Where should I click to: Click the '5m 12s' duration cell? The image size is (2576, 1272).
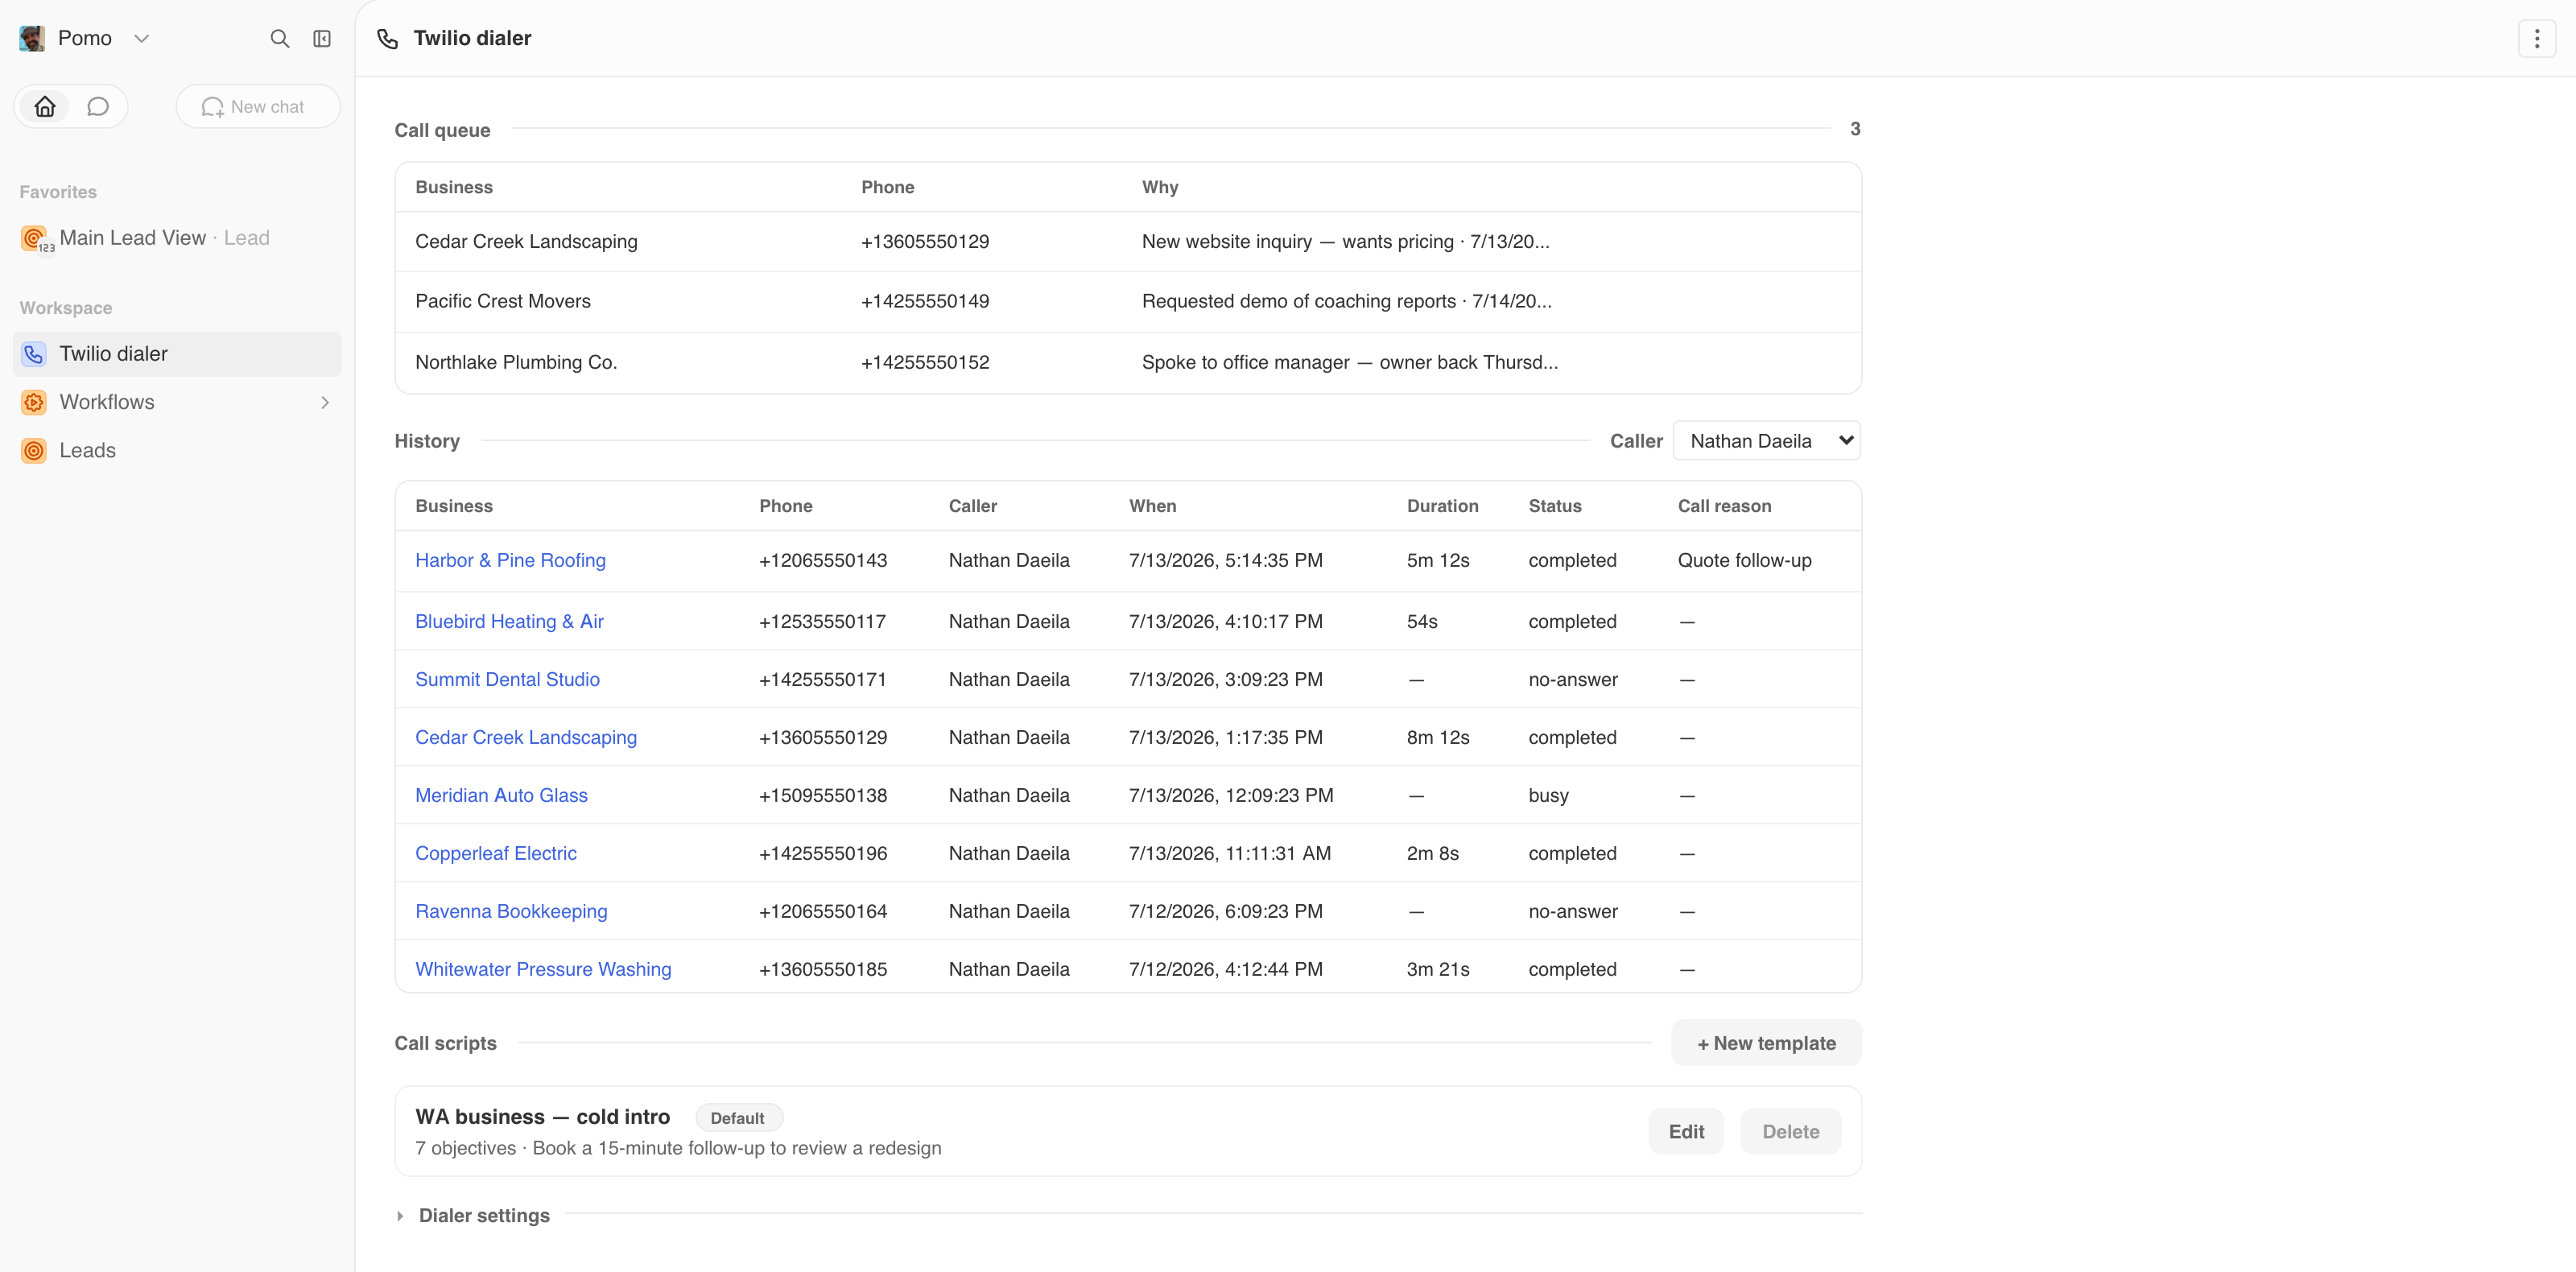pyautogui.click(x=1438, y=560)
